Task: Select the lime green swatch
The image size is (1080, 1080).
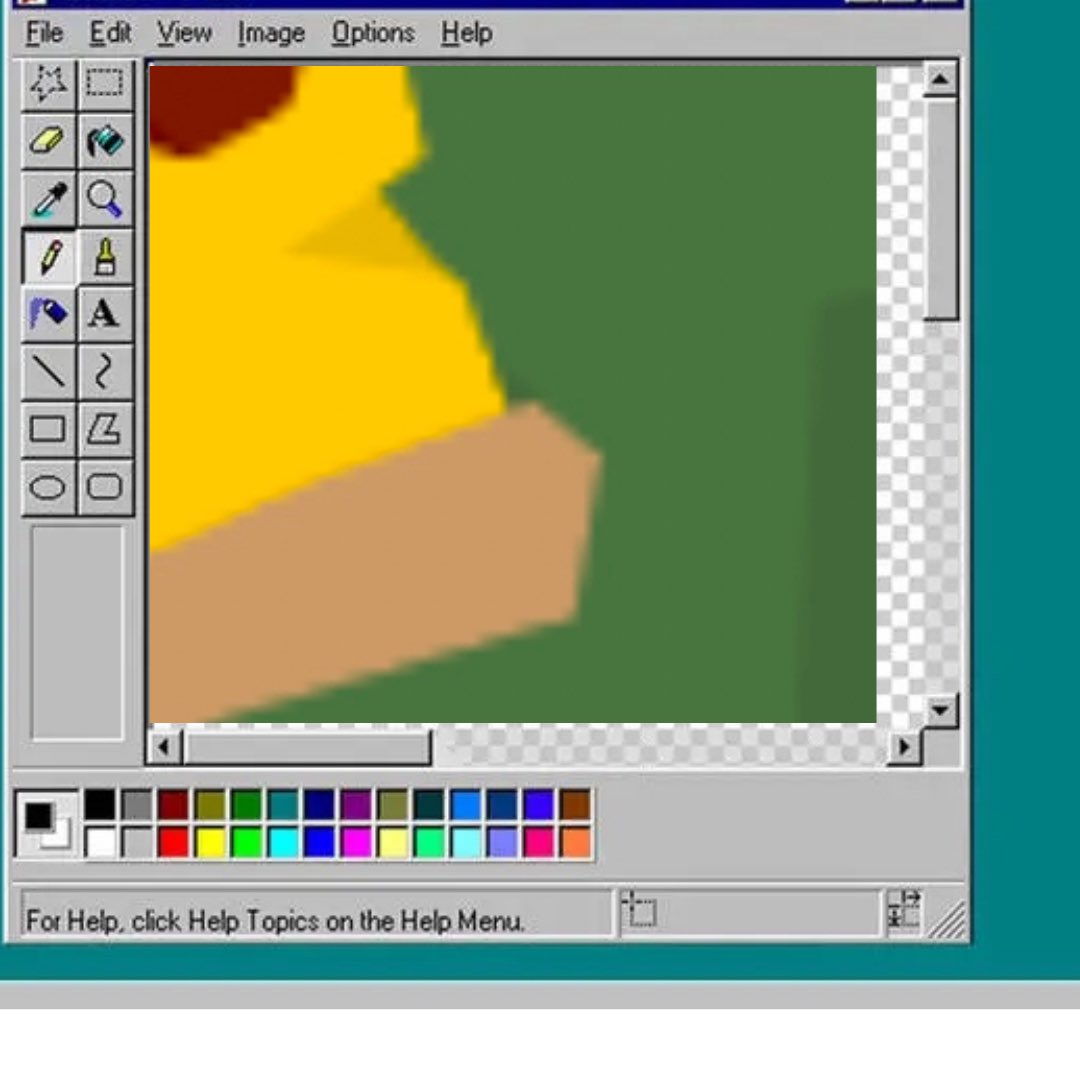Action: point(247,842)
